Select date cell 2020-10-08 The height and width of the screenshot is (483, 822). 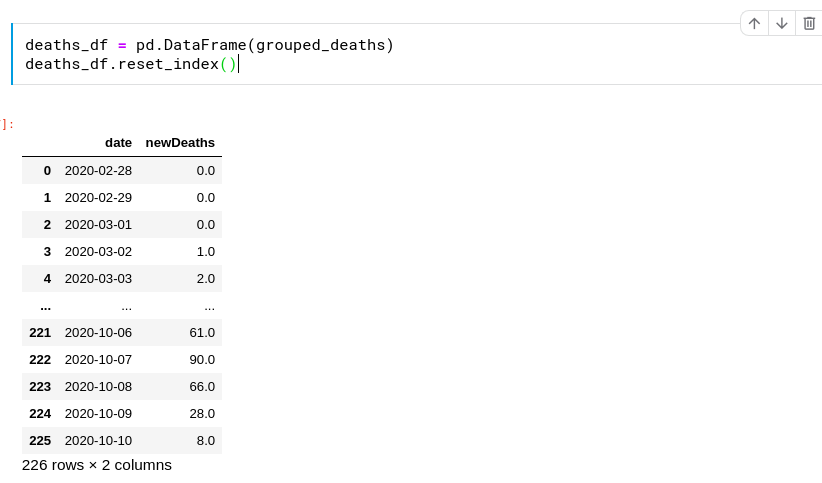[x=98, y=387]
